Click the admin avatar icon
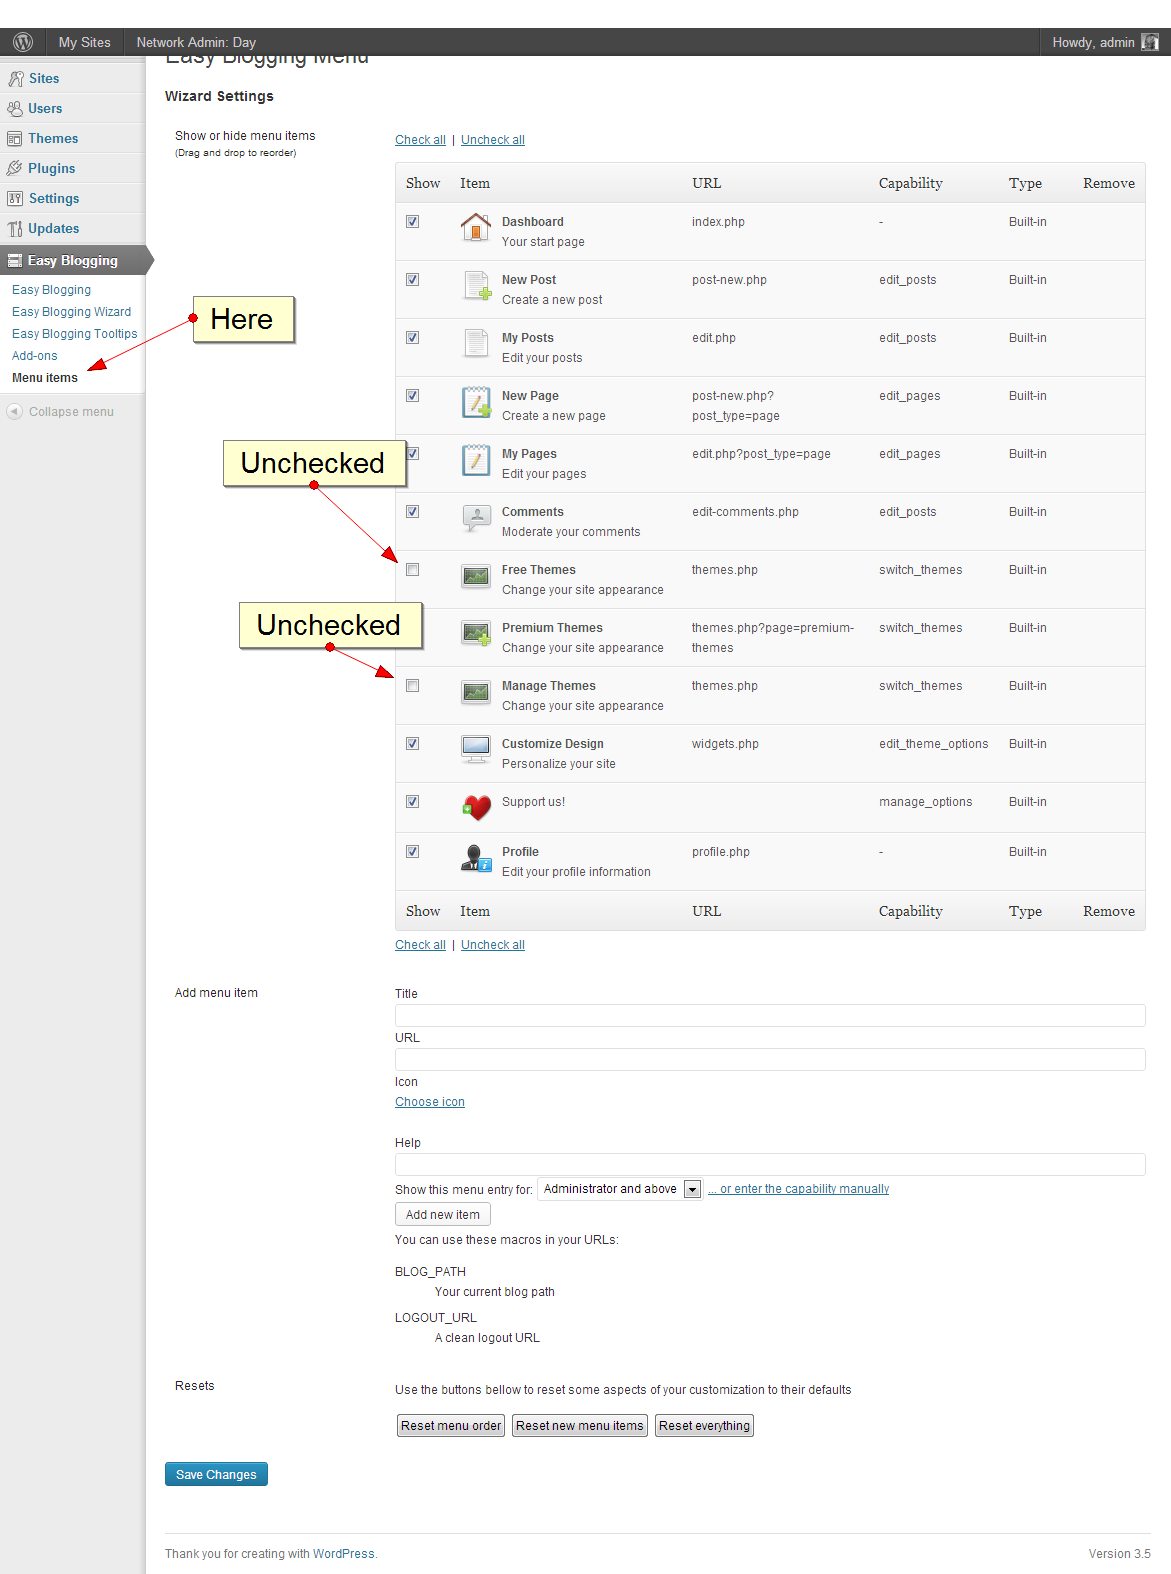Viewport: 1171px width, 1574px height. pyautogui.click(x=1150, y=42)
